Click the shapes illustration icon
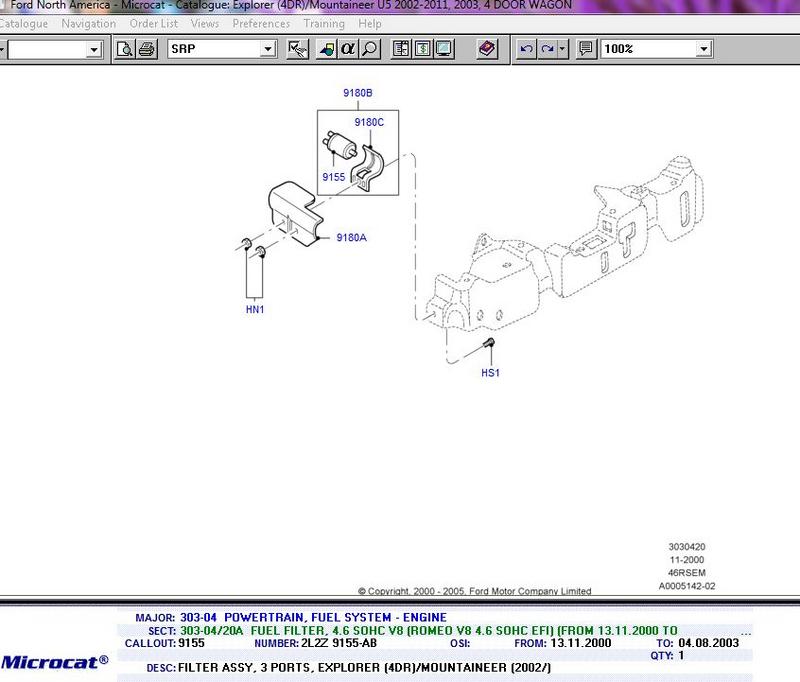 pos(327,49)
